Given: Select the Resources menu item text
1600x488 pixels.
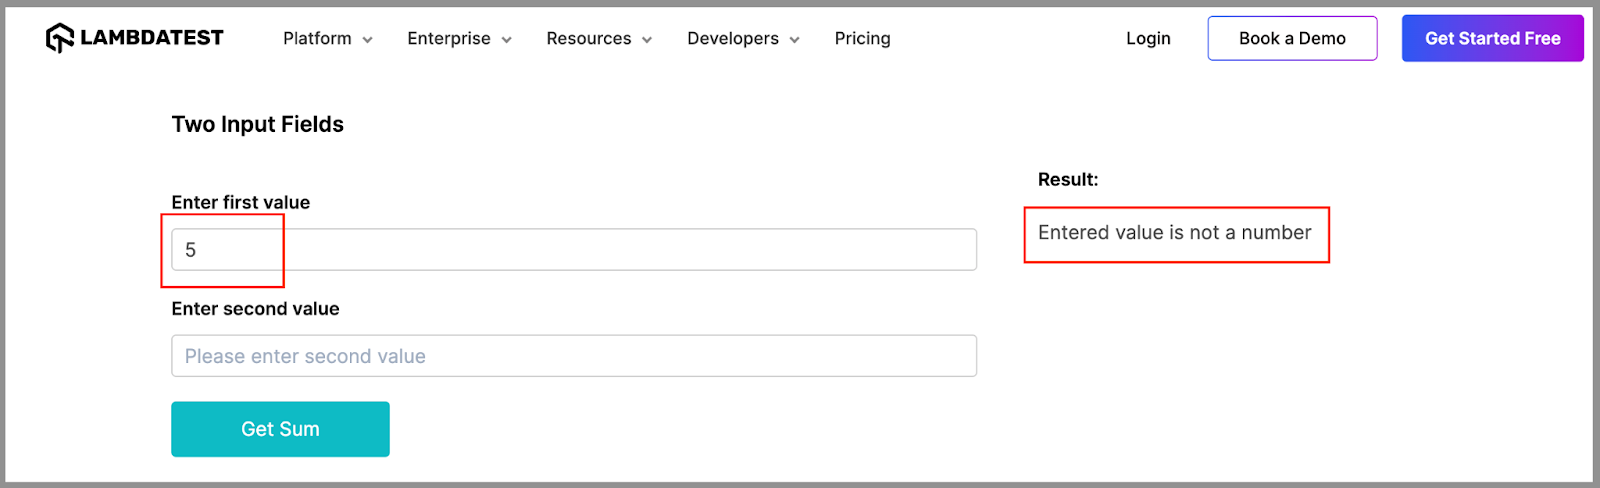Looking at the screenshot, I should coord(589,38).
